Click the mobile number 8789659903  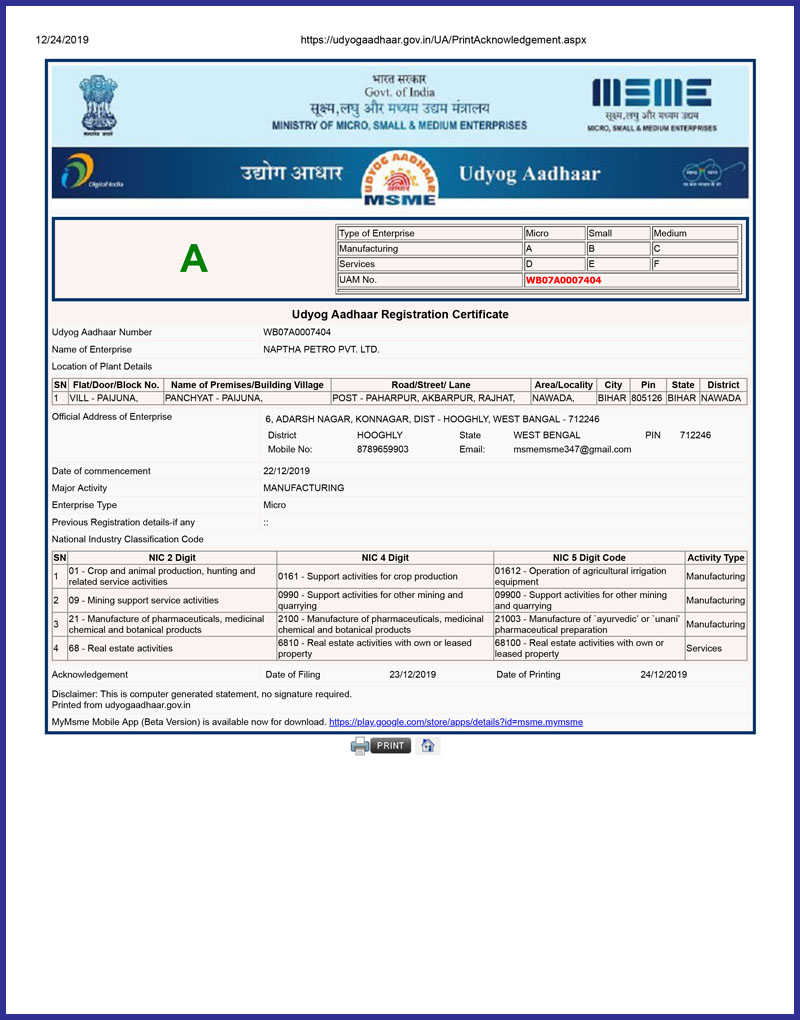coord(383,450)
